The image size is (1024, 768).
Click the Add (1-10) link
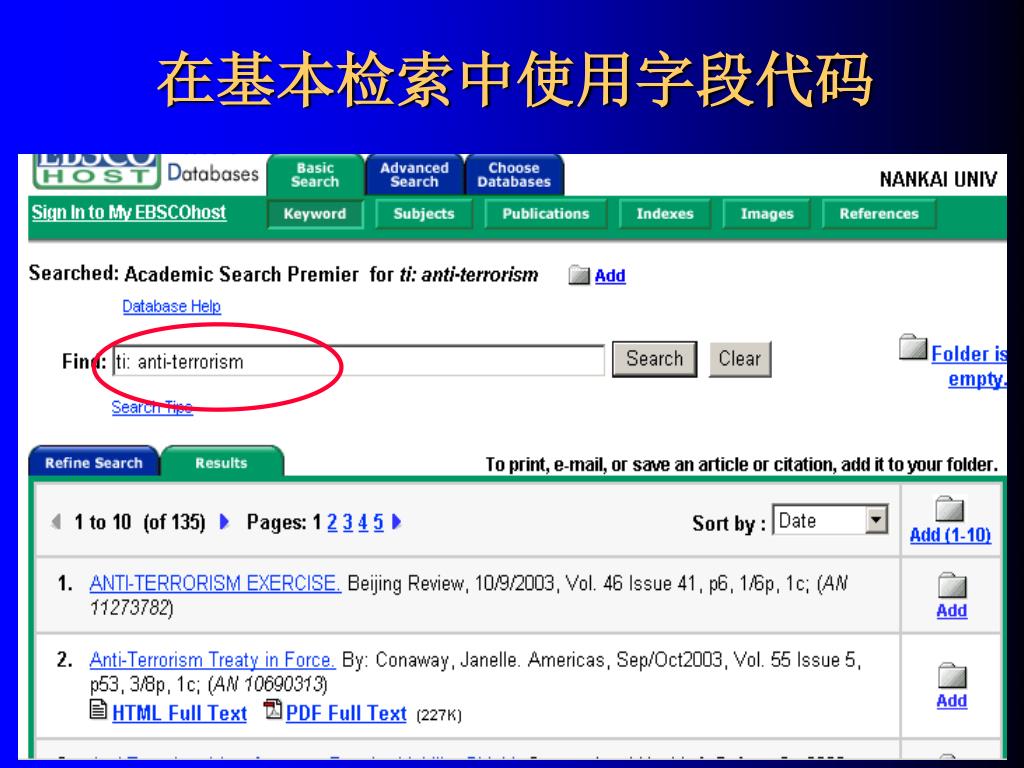[x=950, y=535]
